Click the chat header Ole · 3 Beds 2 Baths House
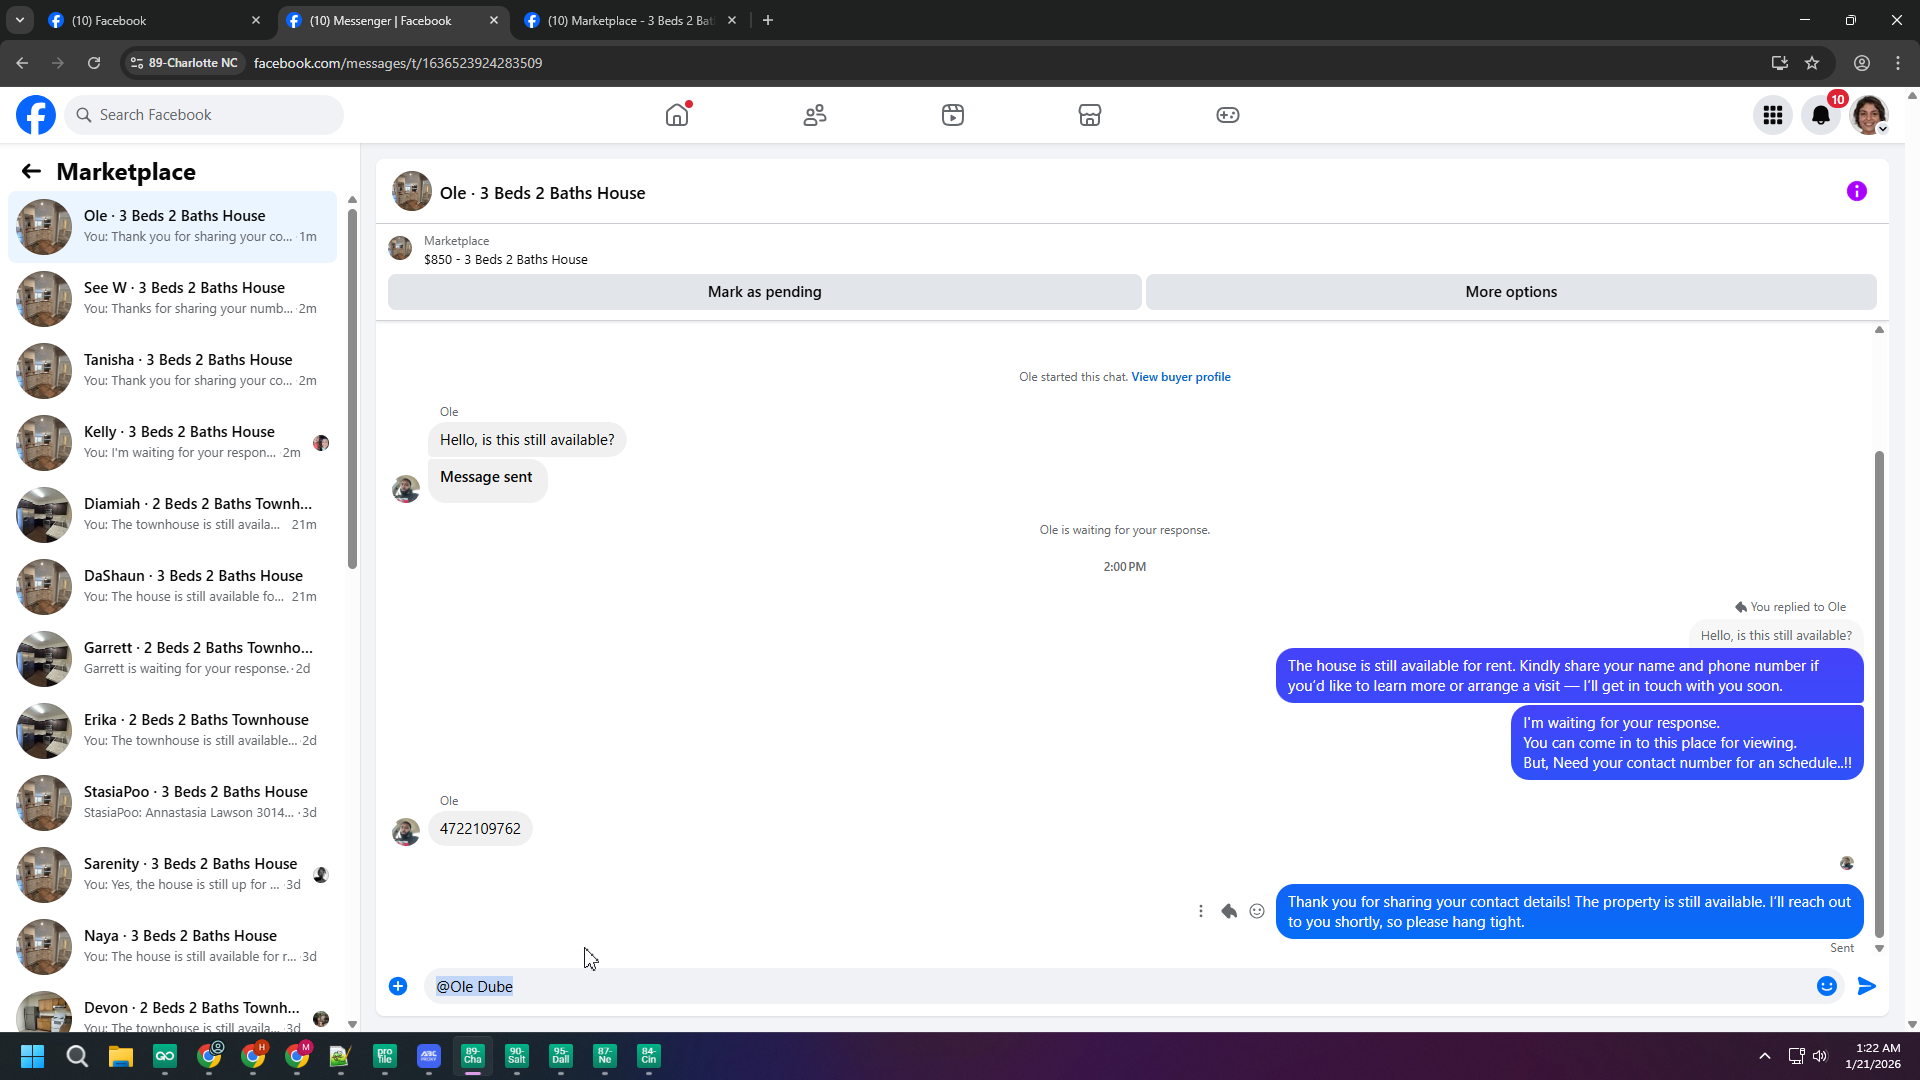 tap(543, 193)
